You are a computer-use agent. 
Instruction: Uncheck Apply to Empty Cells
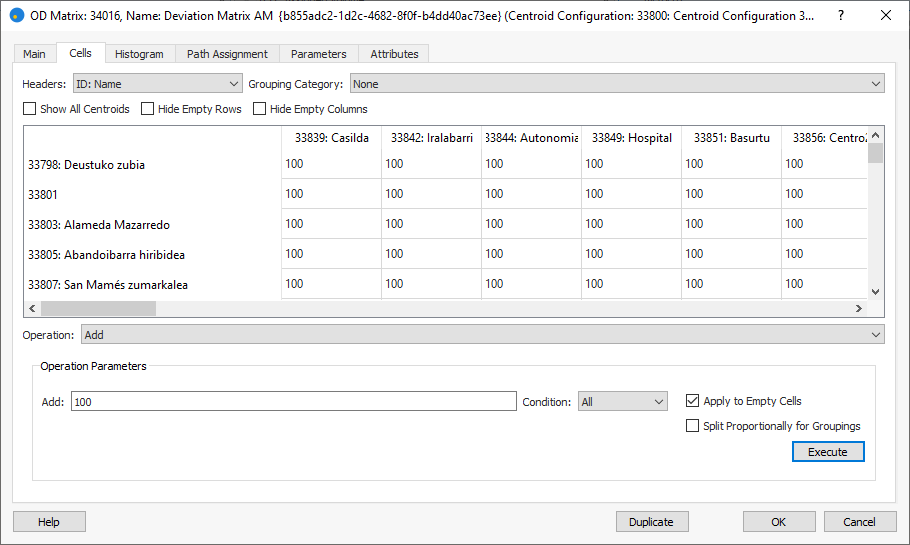(x=692, y=401)
